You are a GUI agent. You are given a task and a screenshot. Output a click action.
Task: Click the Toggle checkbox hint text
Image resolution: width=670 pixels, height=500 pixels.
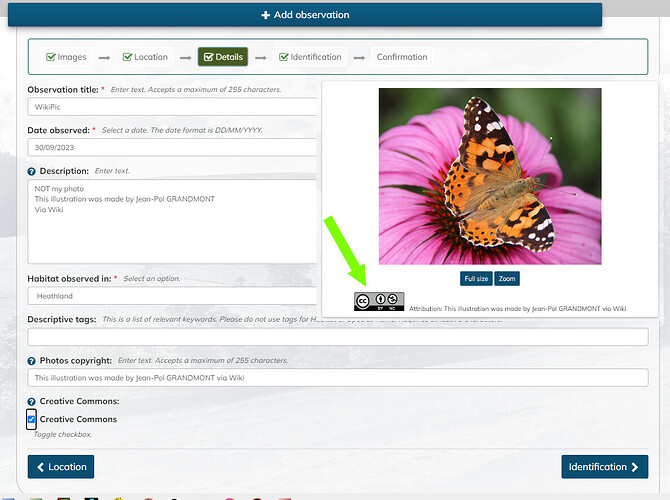pos(63,434)
